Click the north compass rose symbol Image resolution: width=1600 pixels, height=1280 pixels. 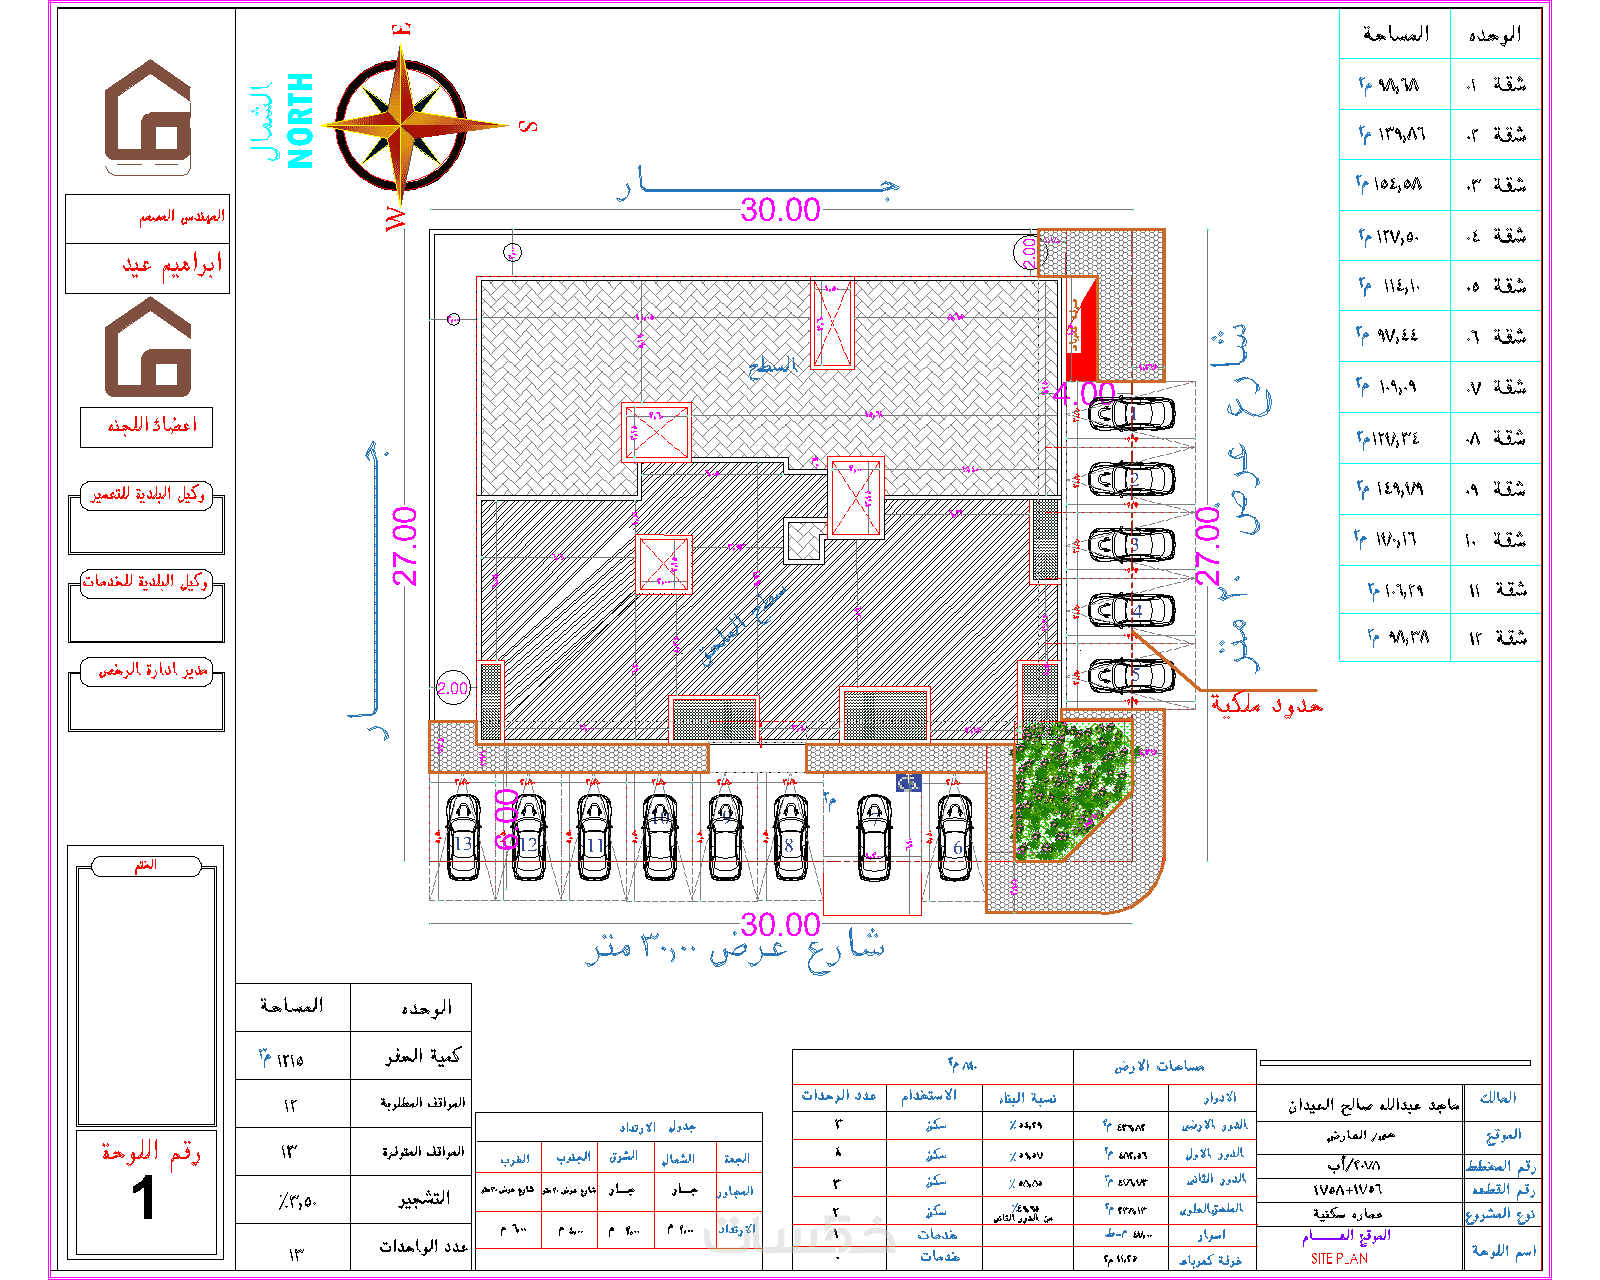(401, 126)
